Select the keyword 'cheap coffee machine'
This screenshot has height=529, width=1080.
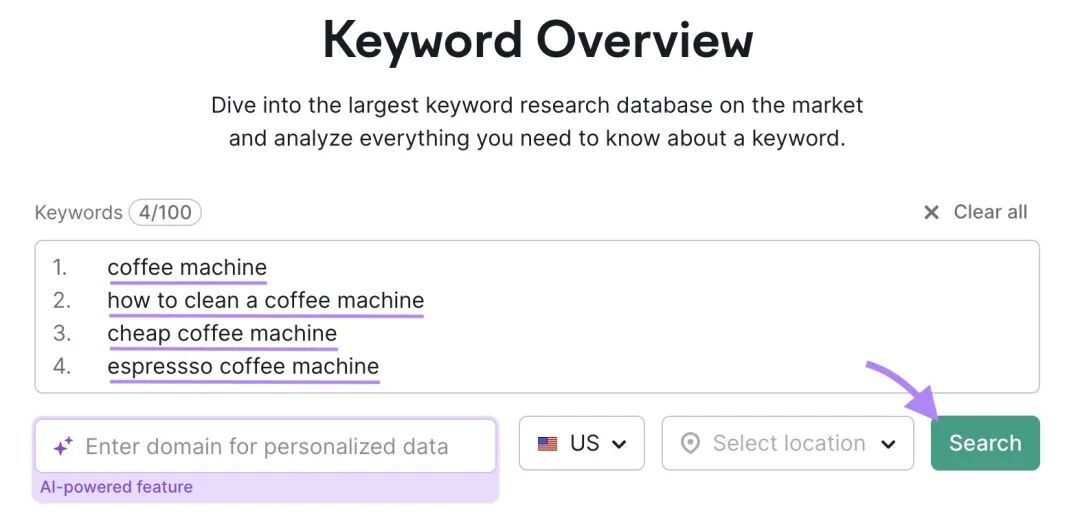(222, 333)
